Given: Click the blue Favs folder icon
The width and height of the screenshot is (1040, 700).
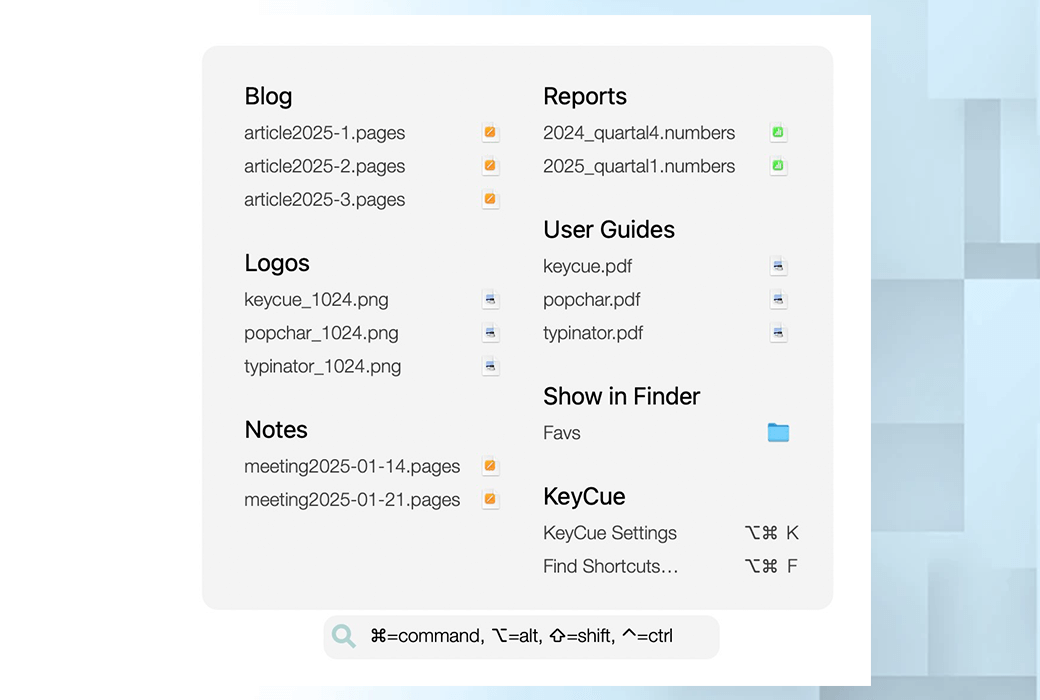Looking at the screenshot, I should 778,432.
